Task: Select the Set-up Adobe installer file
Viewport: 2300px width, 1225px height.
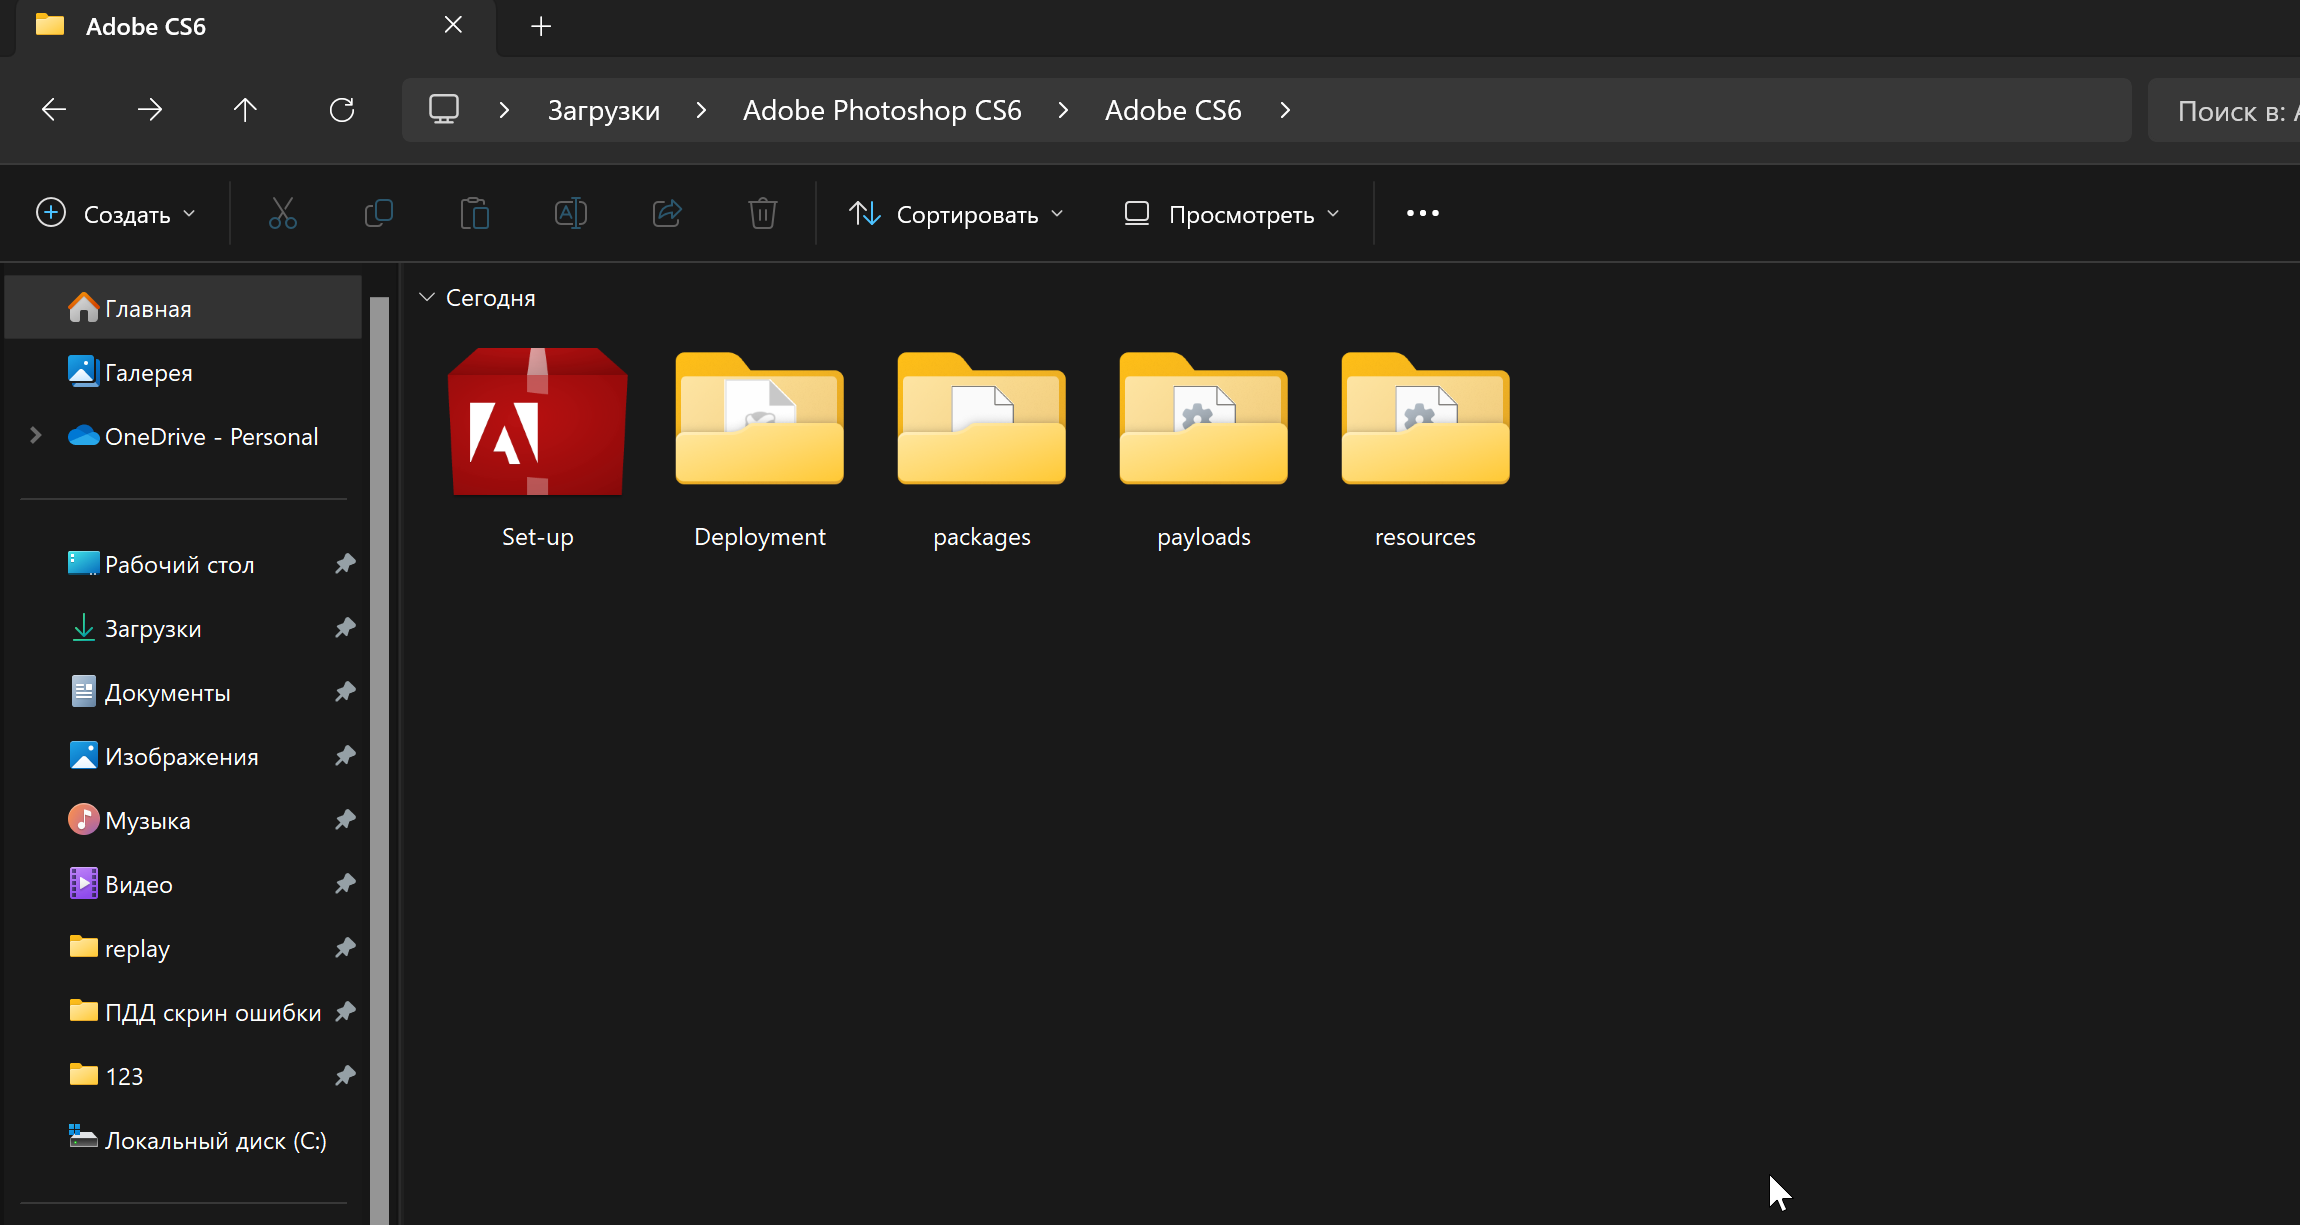Action: pyautogui.click(x=538, y=449)
